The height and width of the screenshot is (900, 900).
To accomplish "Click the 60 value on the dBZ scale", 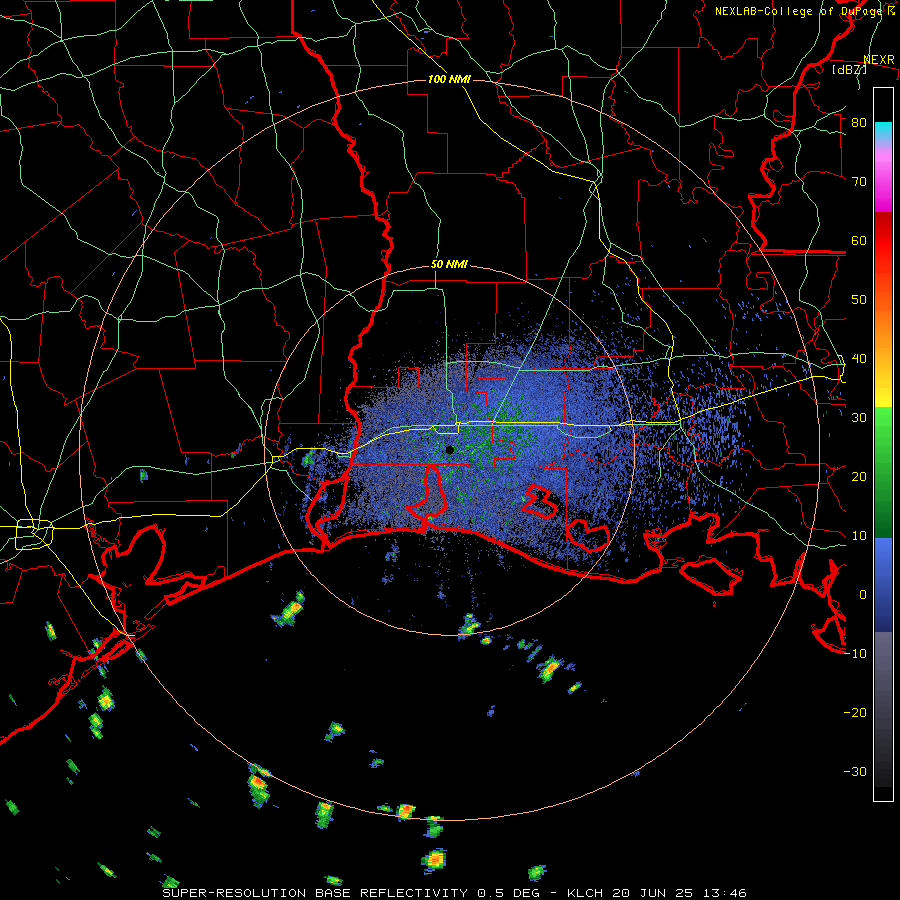I will click(859, 240).
